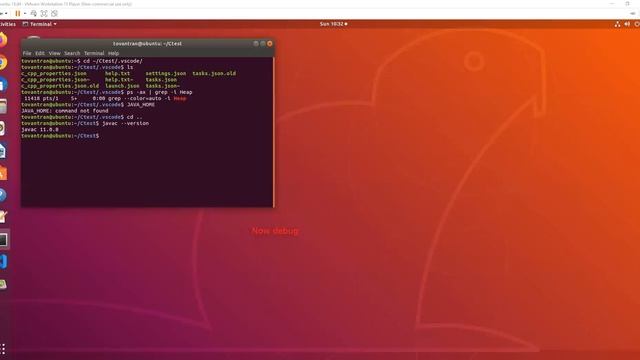Viewport: 640px width, 360px height.
Task: Open the File menu in Terminal
Action: point(27,53)
